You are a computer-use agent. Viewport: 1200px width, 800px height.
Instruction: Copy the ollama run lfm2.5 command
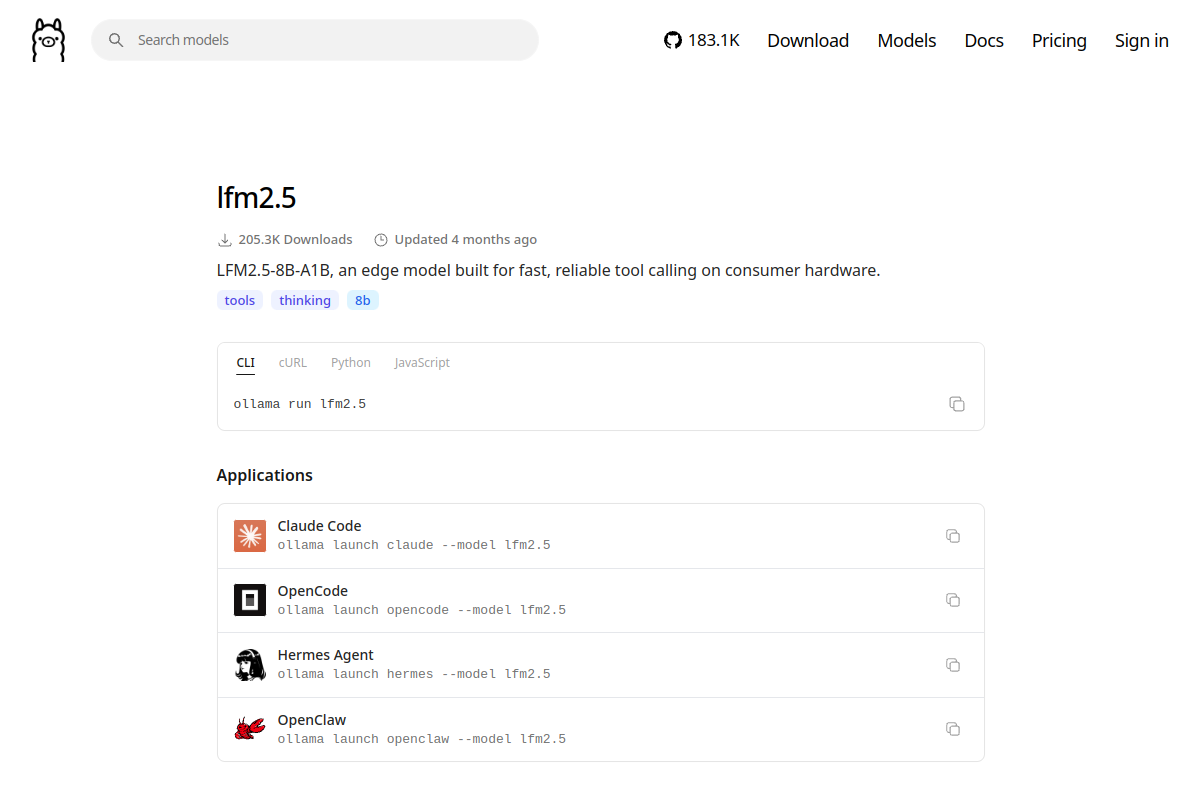[957, 404]
